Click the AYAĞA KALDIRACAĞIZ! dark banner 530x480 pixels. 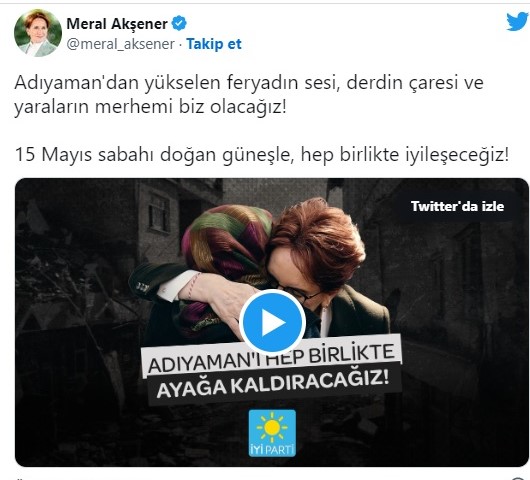coord(274,384)
